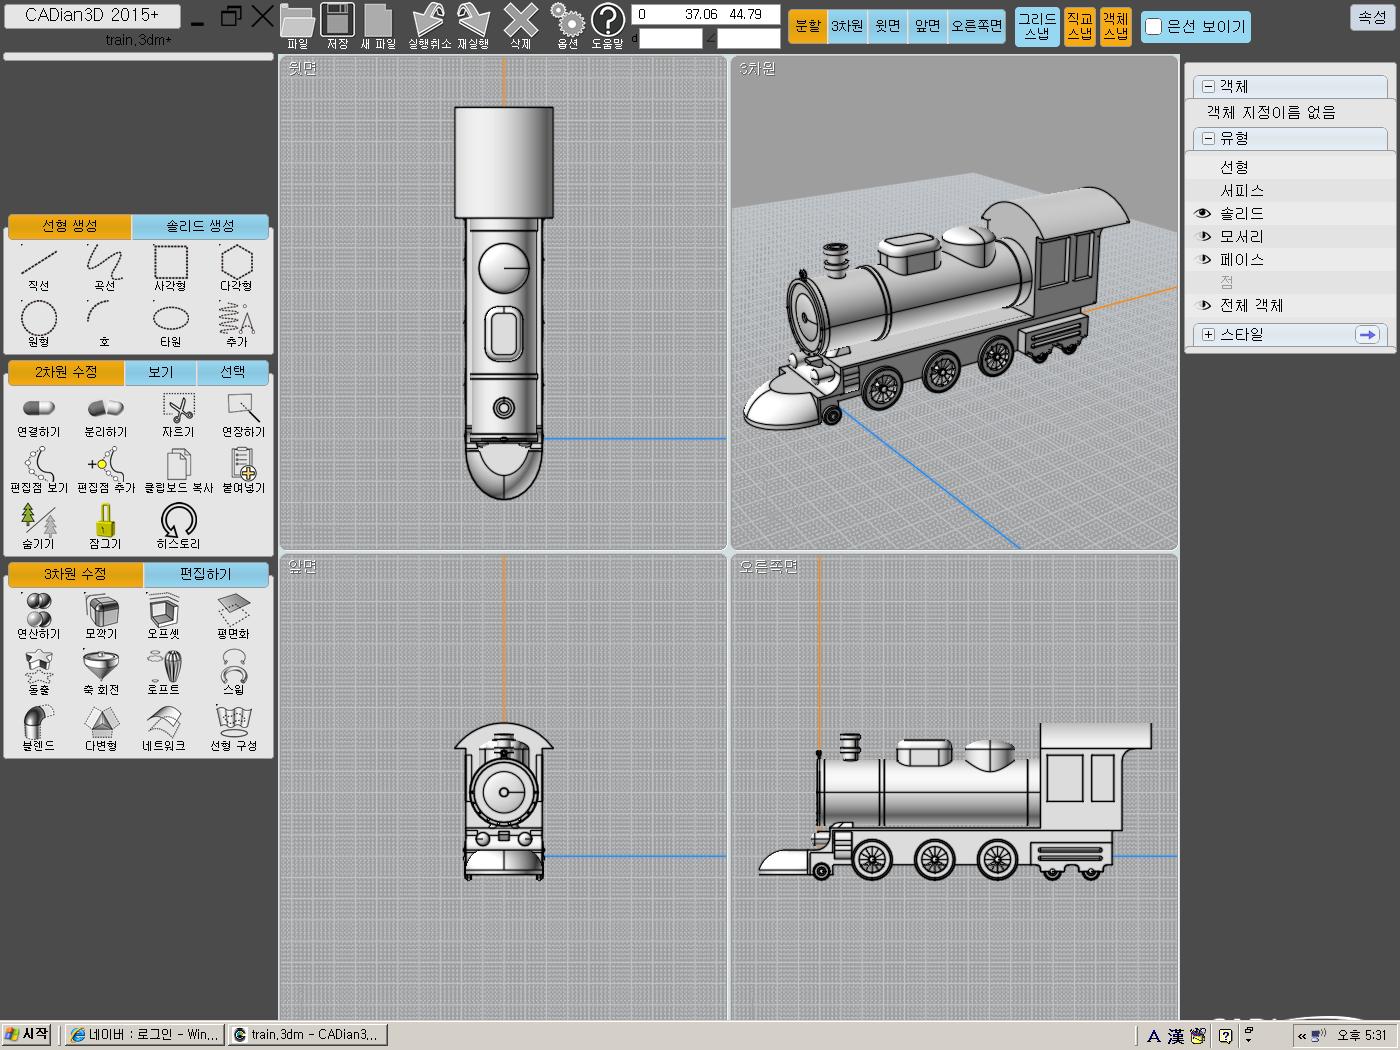The height and width of the screenshot is (1050, 1400).
Task: Toggle 객체 스냅 object snap
Action: click(1115, 26)
